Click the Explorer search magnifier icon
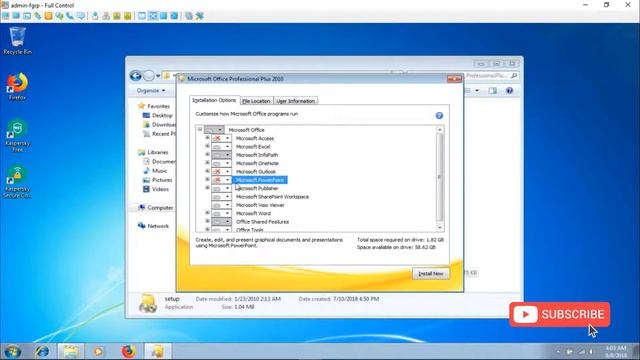Image resolution: width=640 pixels, height=360 pixels. 514,76
